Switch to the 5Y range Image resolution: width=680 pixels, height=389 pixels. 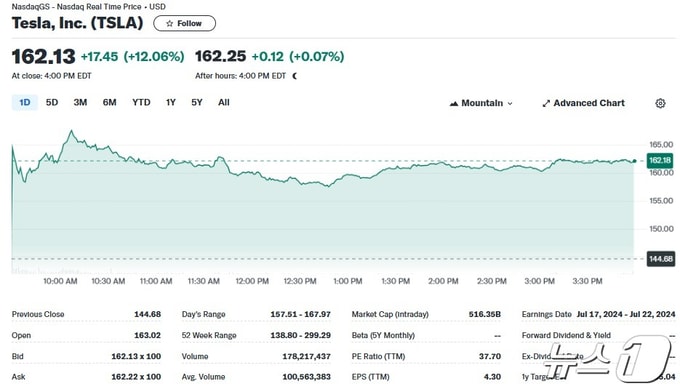pyautogui.click(x=197, y=102)
